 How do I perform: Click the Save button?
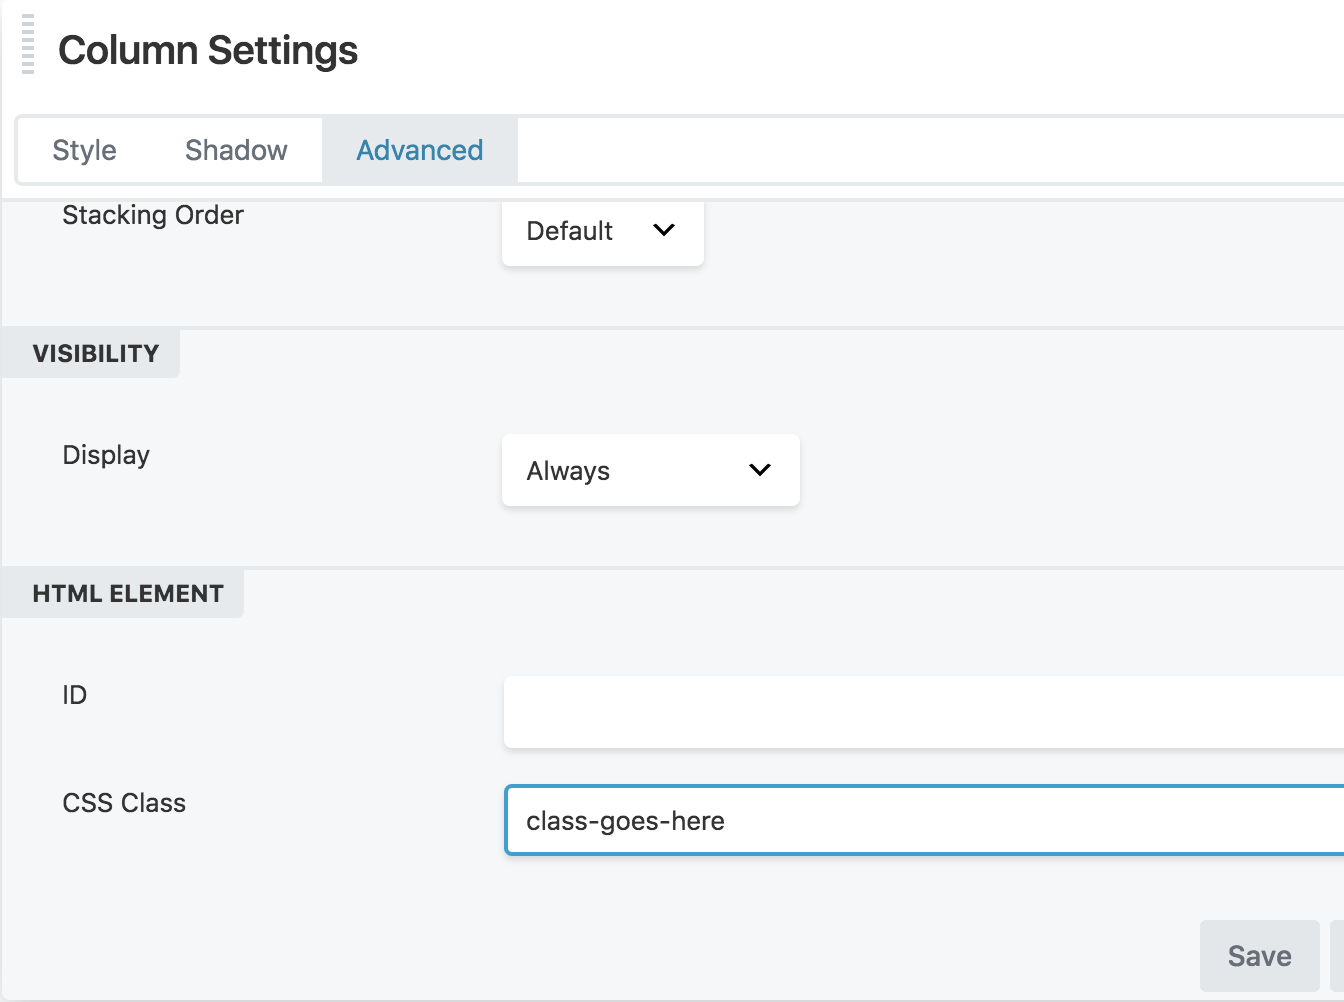[1260, 956]
